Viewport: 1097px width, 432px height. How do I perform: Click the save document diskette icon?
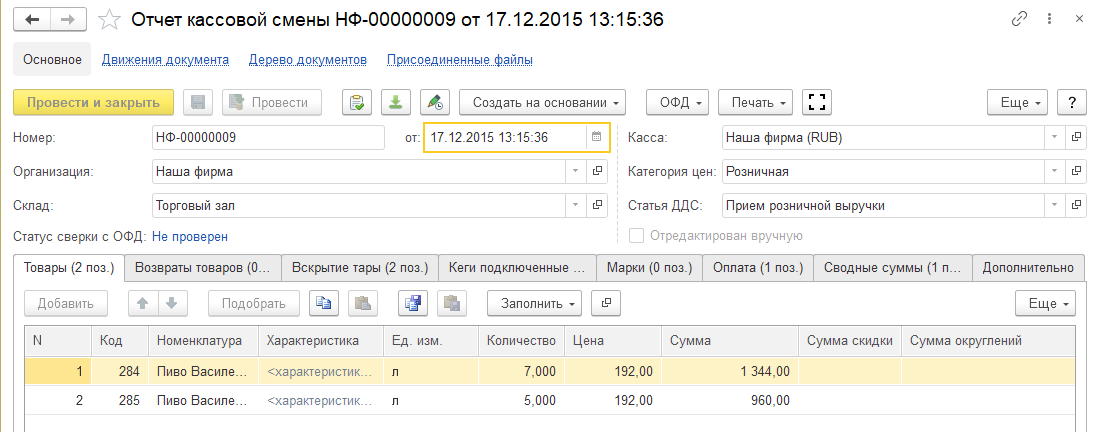(x=198, y=102)
